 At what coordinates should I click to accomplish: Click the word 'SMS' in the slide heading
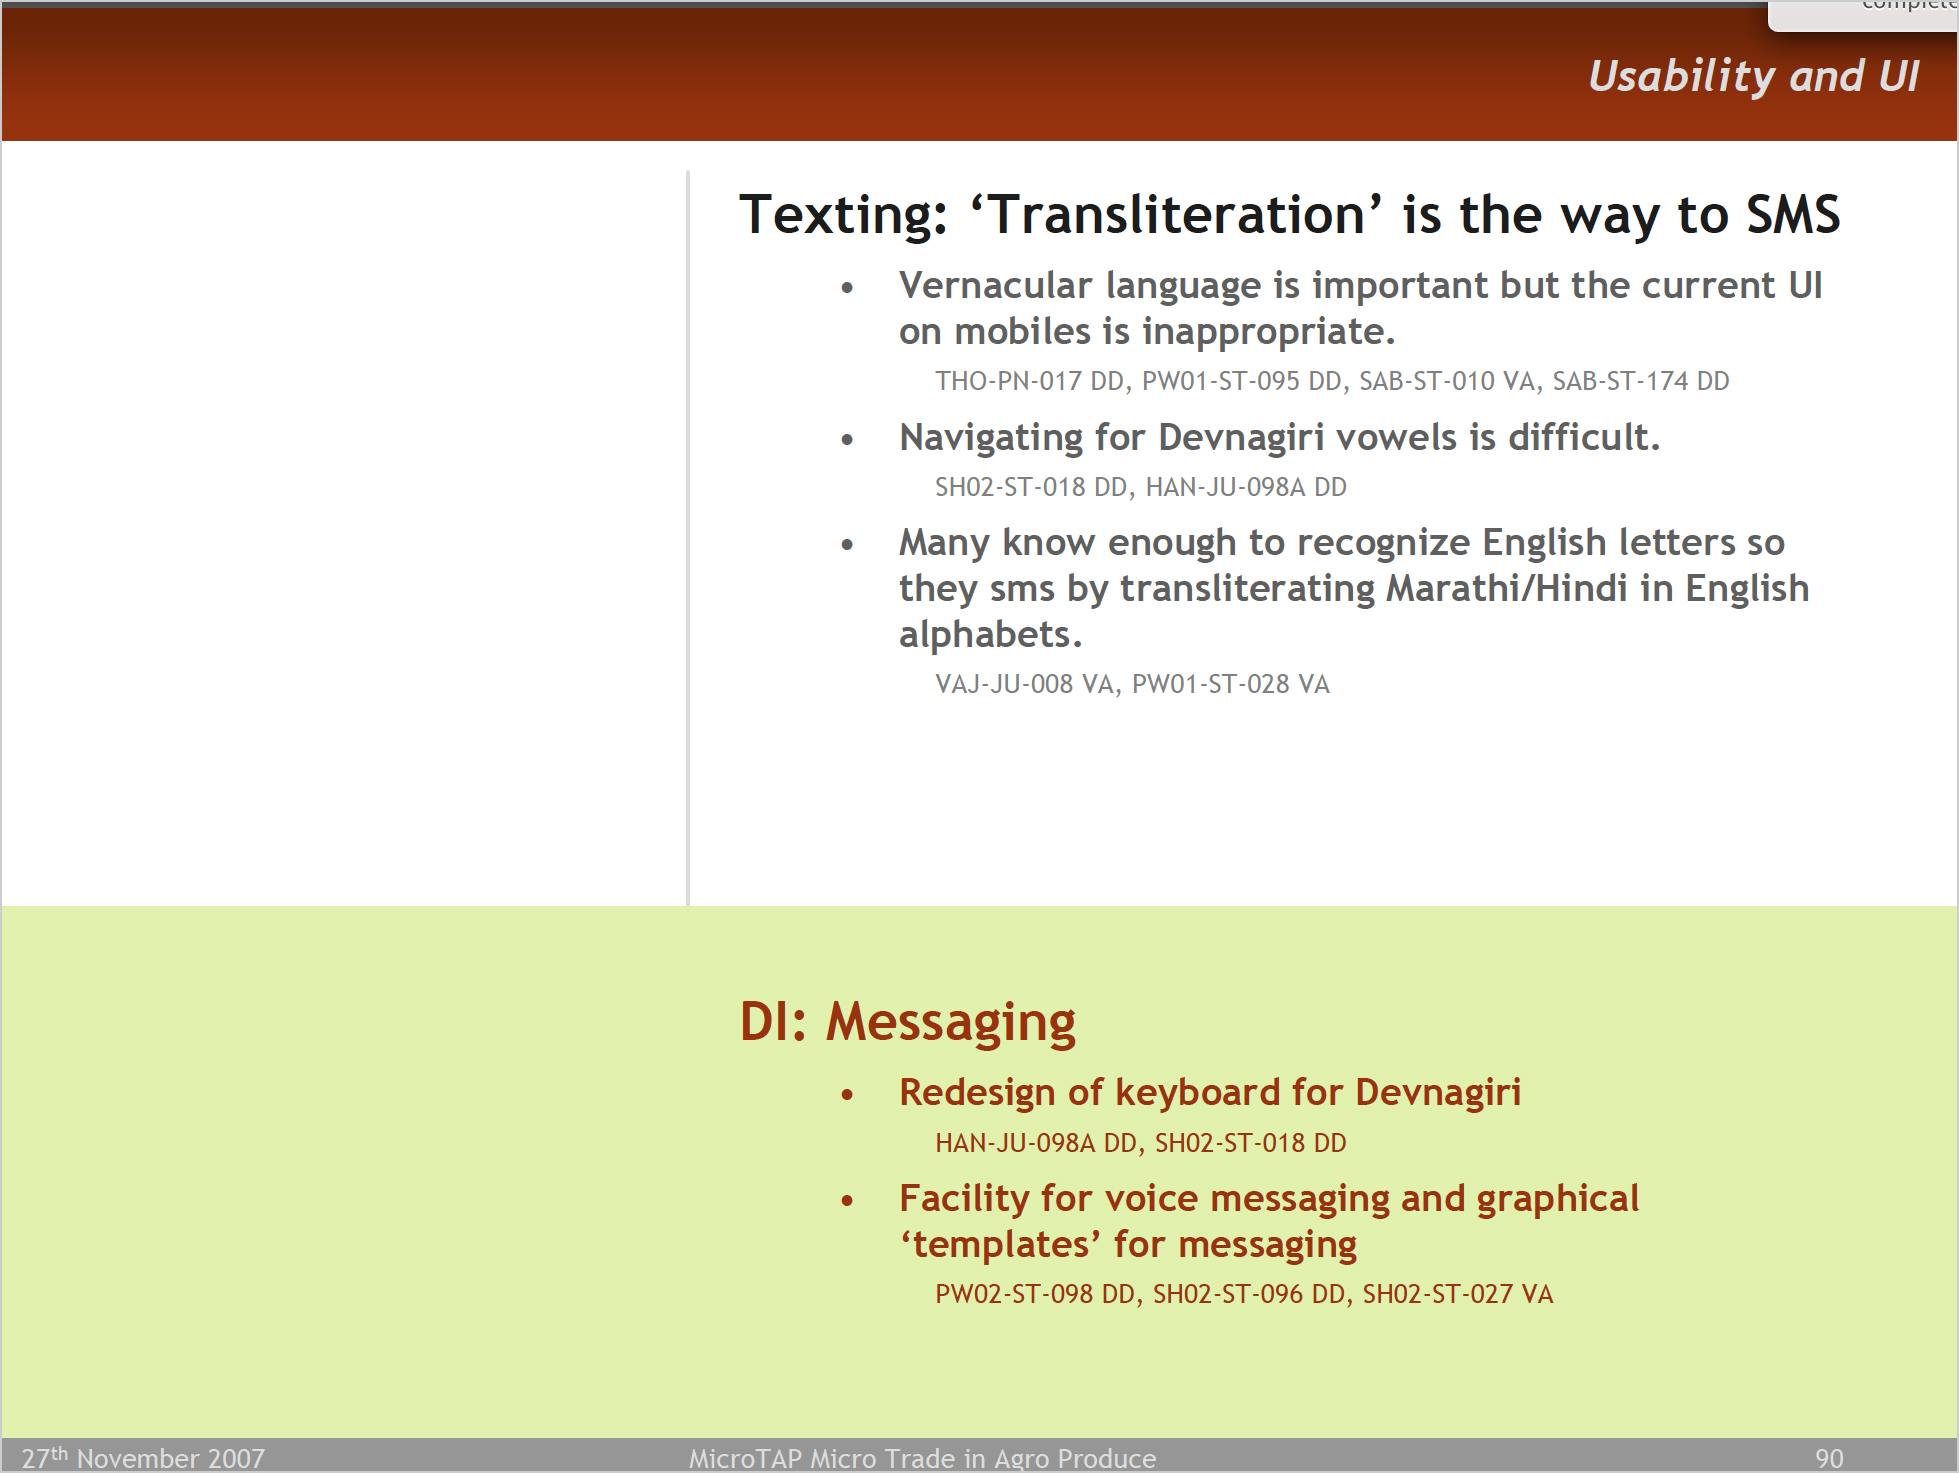point(1792,215)
